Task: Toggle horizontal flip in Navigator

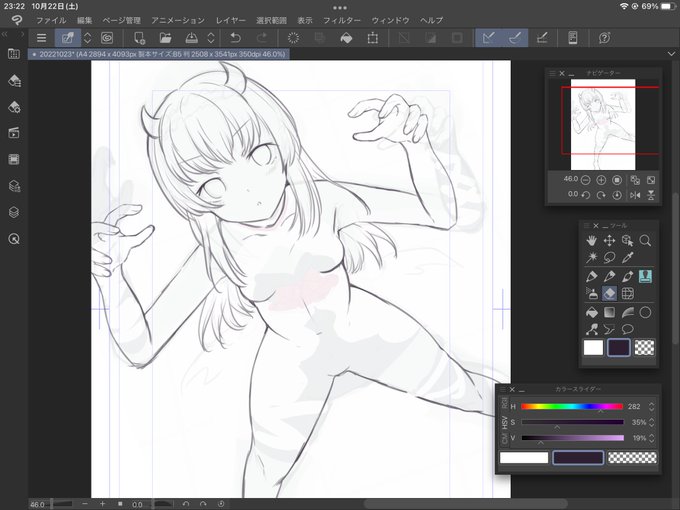Action: [x=635, y=195]
